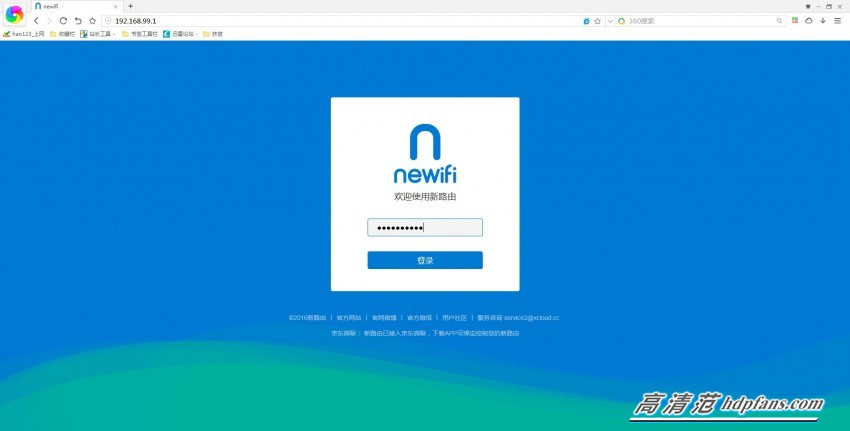Select the newifi browser tab
Image resolution: width=850 pixels, height=431 pixels.
coord(76,7)
